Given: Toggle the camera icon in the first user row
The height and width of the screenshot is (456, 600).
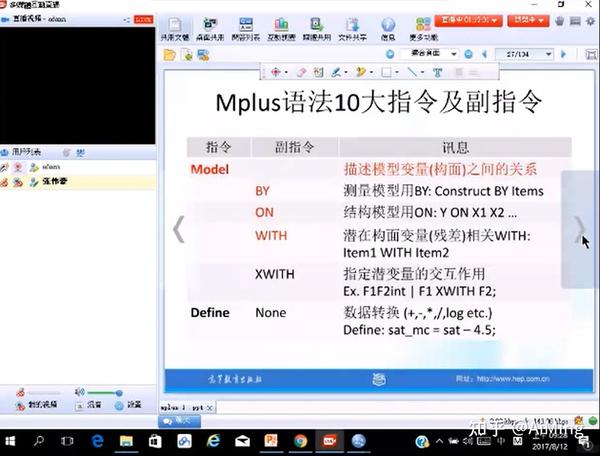Looking at the screenshot, I should [18, 167].
